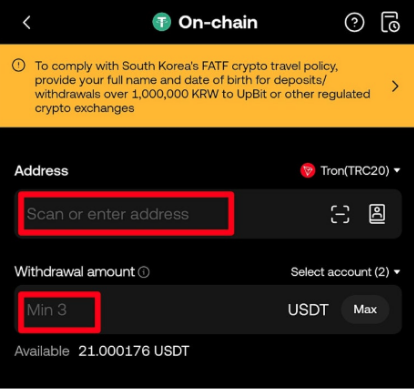The image size is (415, 389).
Task: Read the South Korea FATF policy notice
Action: (202, 87)
